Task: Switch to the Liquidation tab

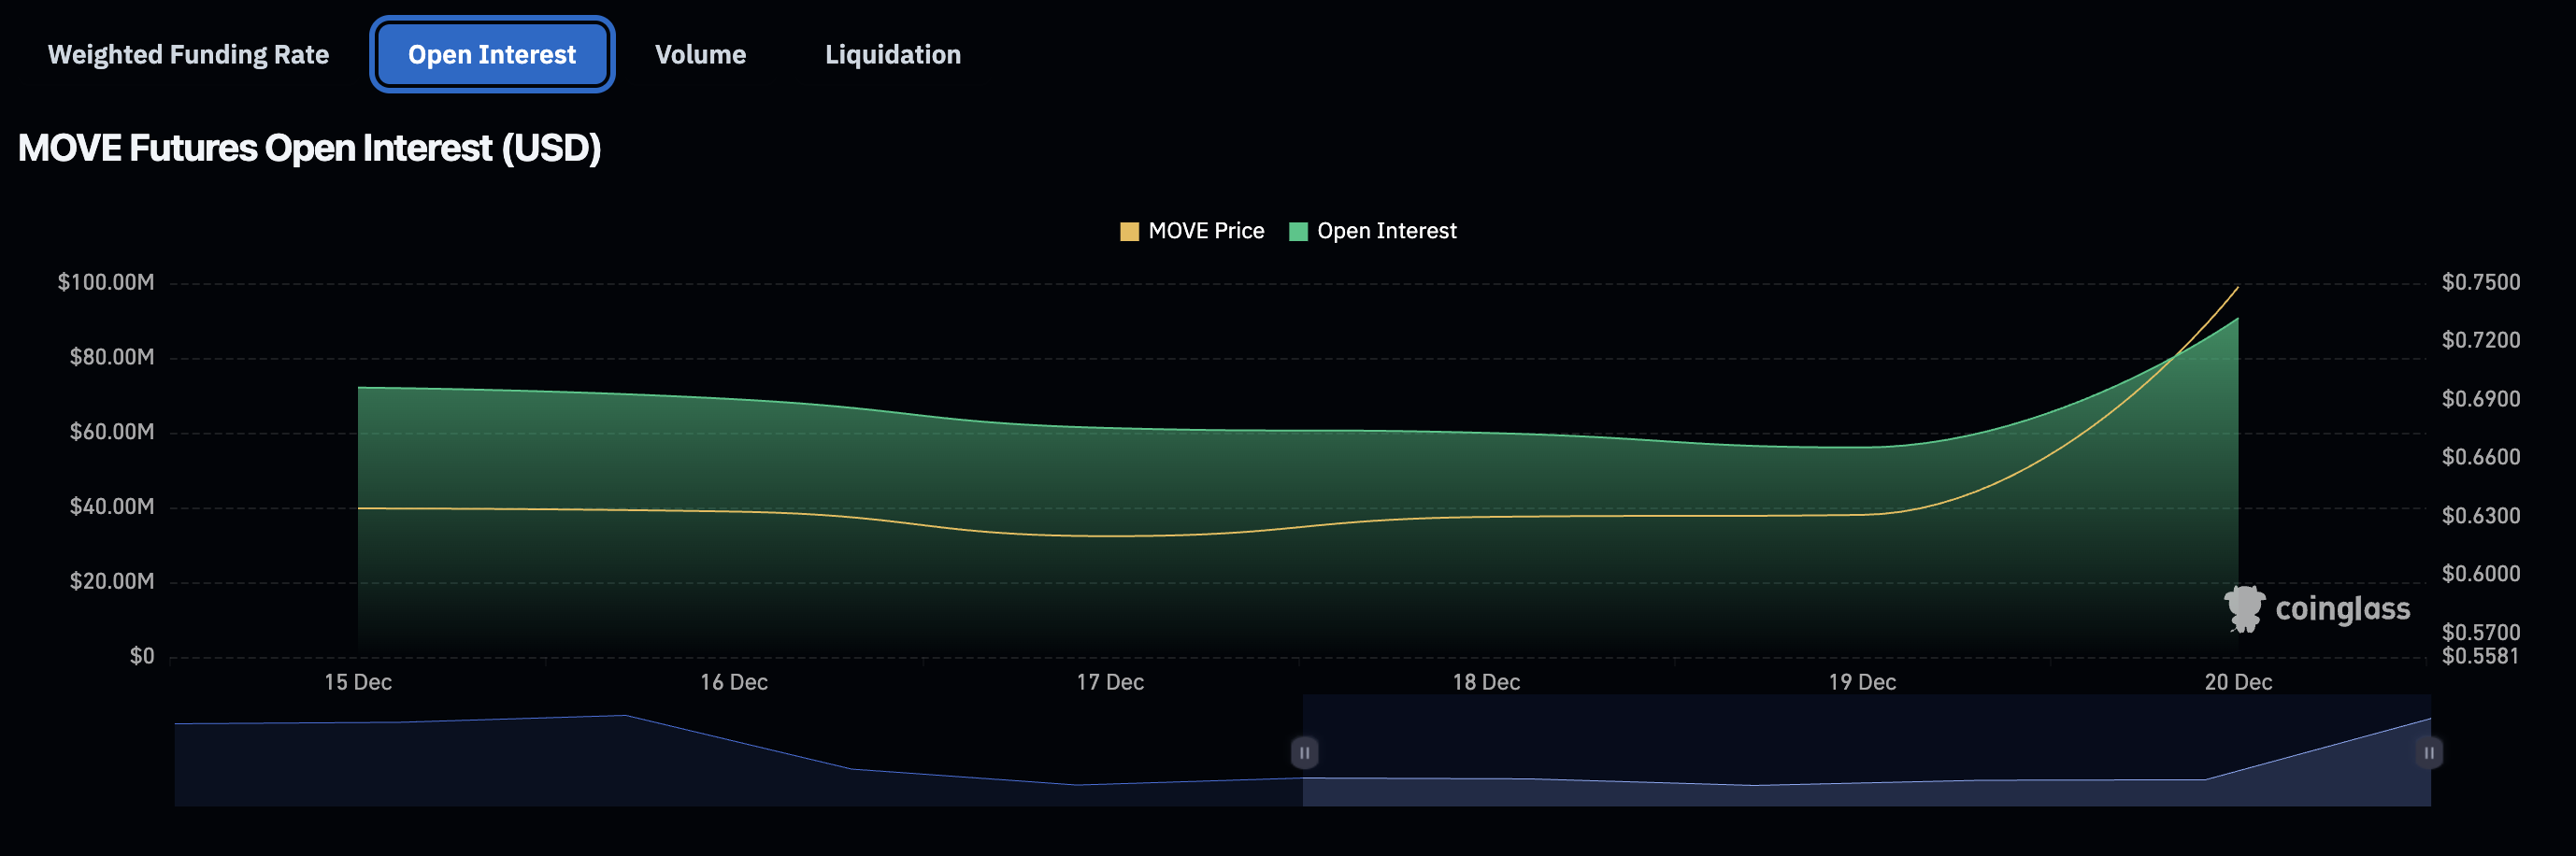Action: coord(892,54)
